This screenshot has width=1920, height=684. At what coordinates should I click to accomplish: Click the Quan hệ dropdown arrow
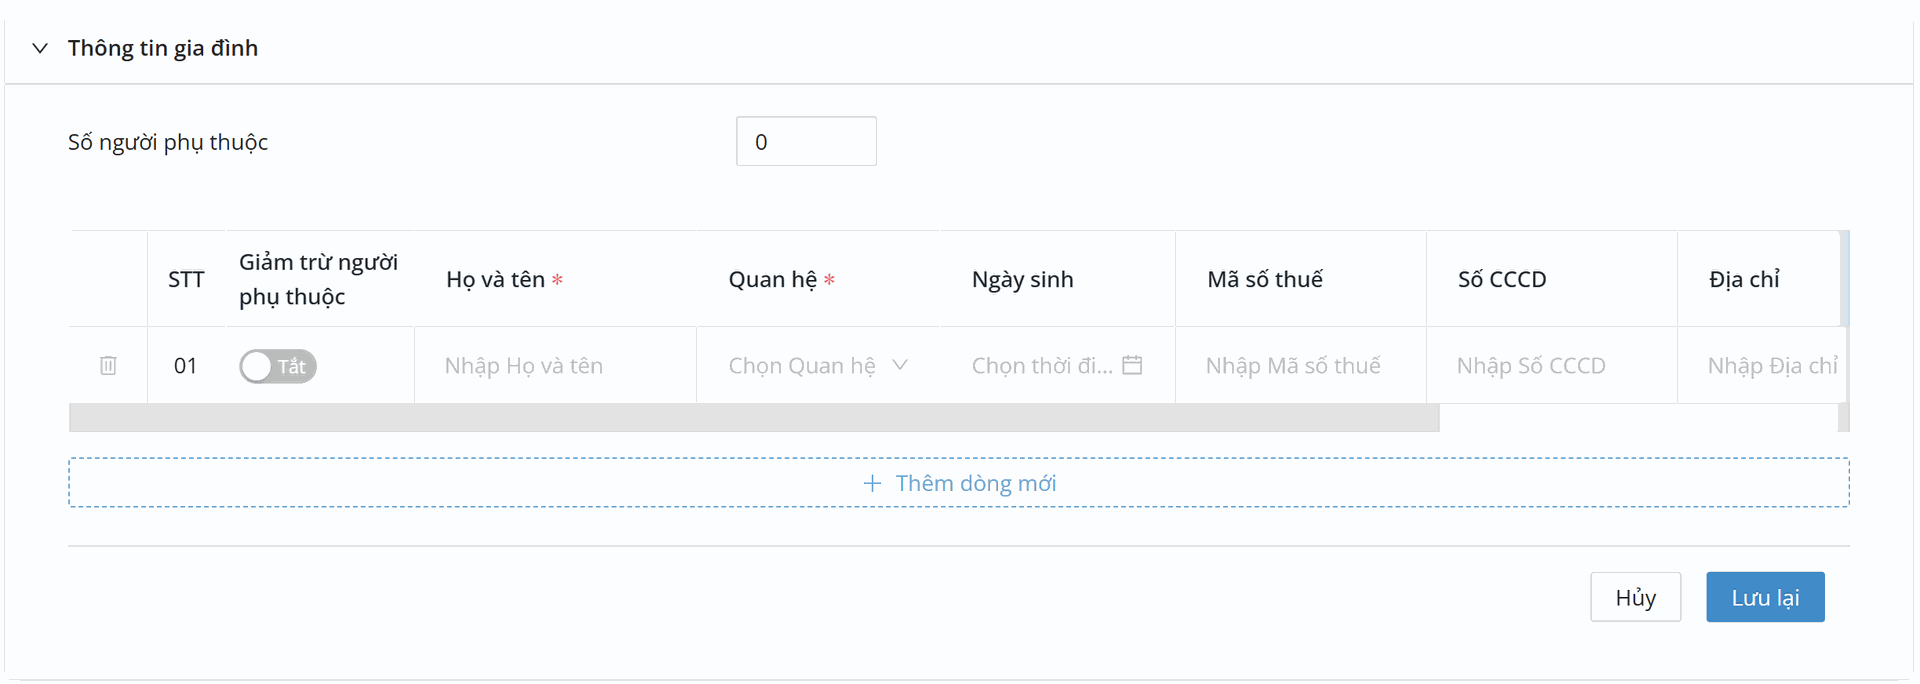click(x=900, y=365)
